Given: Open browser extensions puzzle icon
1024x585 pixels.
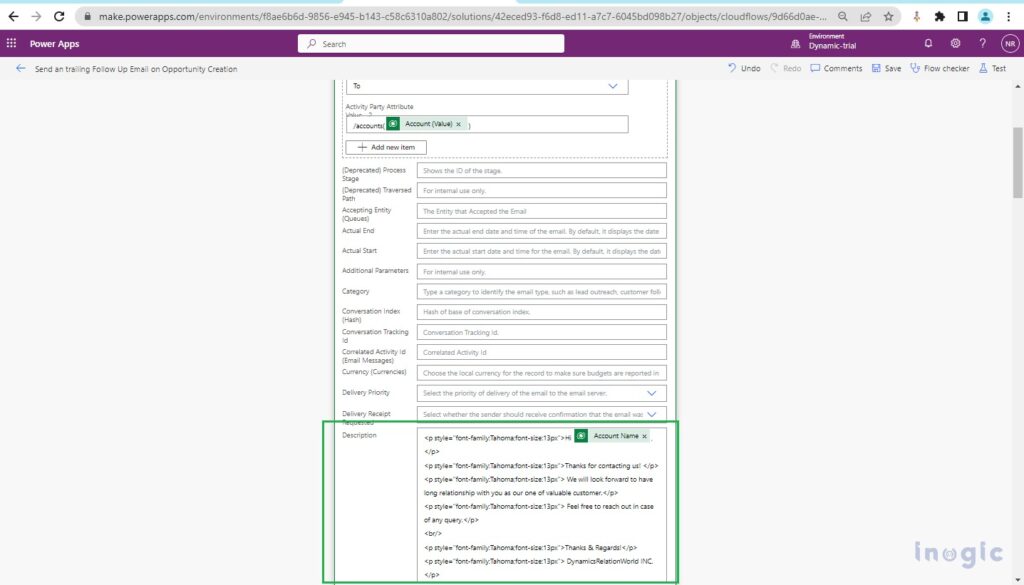Looking at the screenshot, I should [x=940, y=16].
